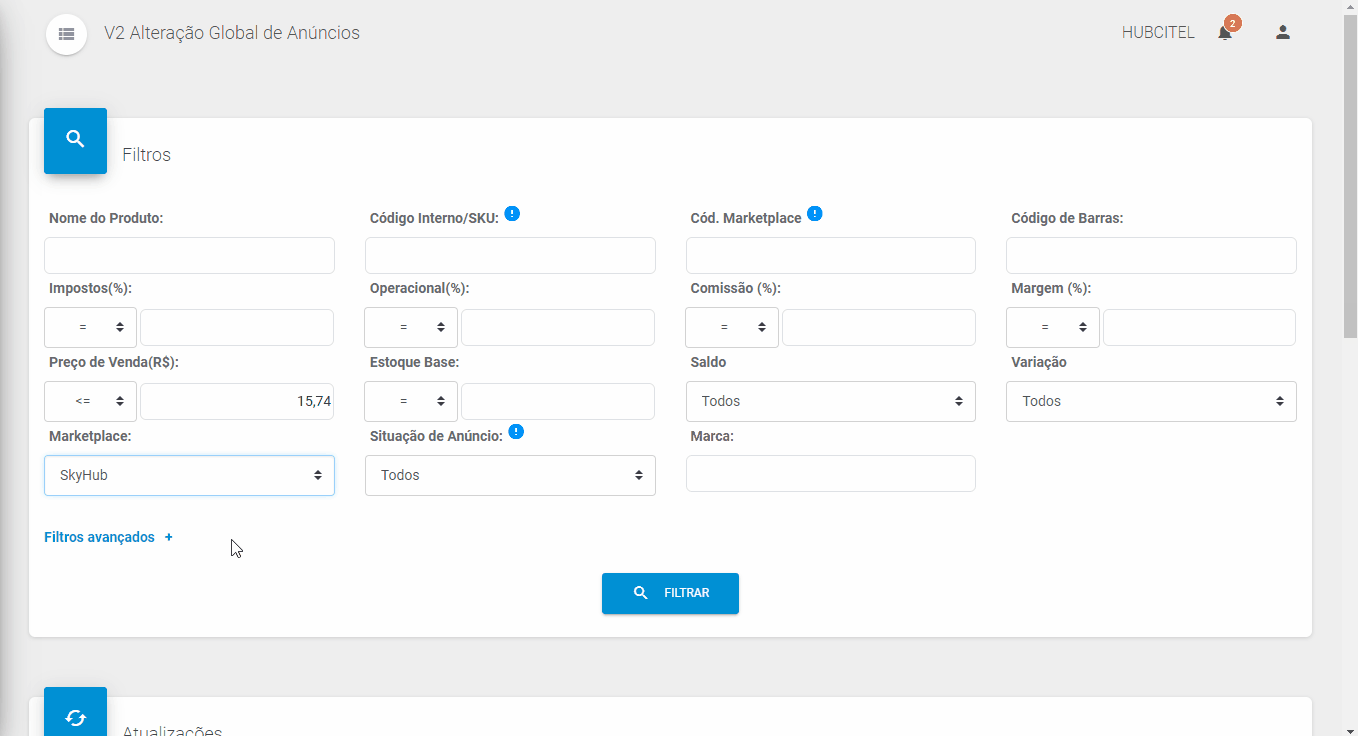
Task: Focus the Código Interno/SKU field
Action: (x=510, y=255)
